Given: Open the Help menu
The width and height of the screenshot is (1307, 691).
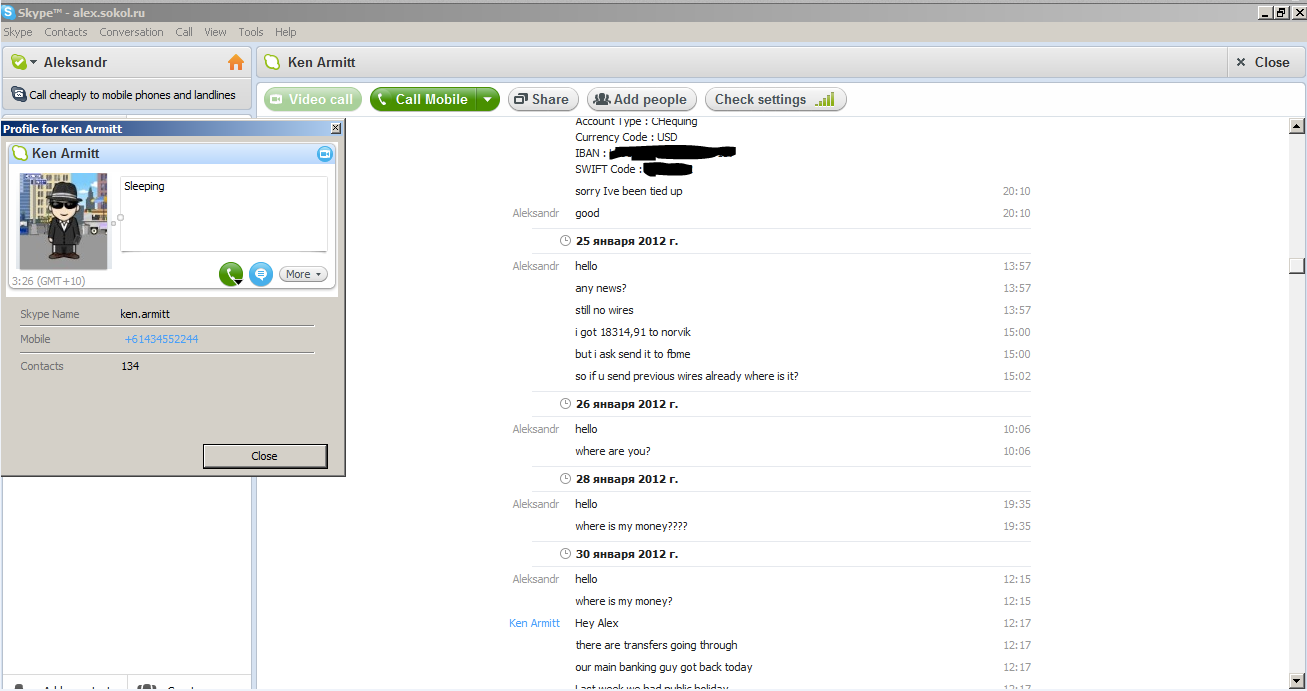Looking at the screenshot, I should 286,32.
